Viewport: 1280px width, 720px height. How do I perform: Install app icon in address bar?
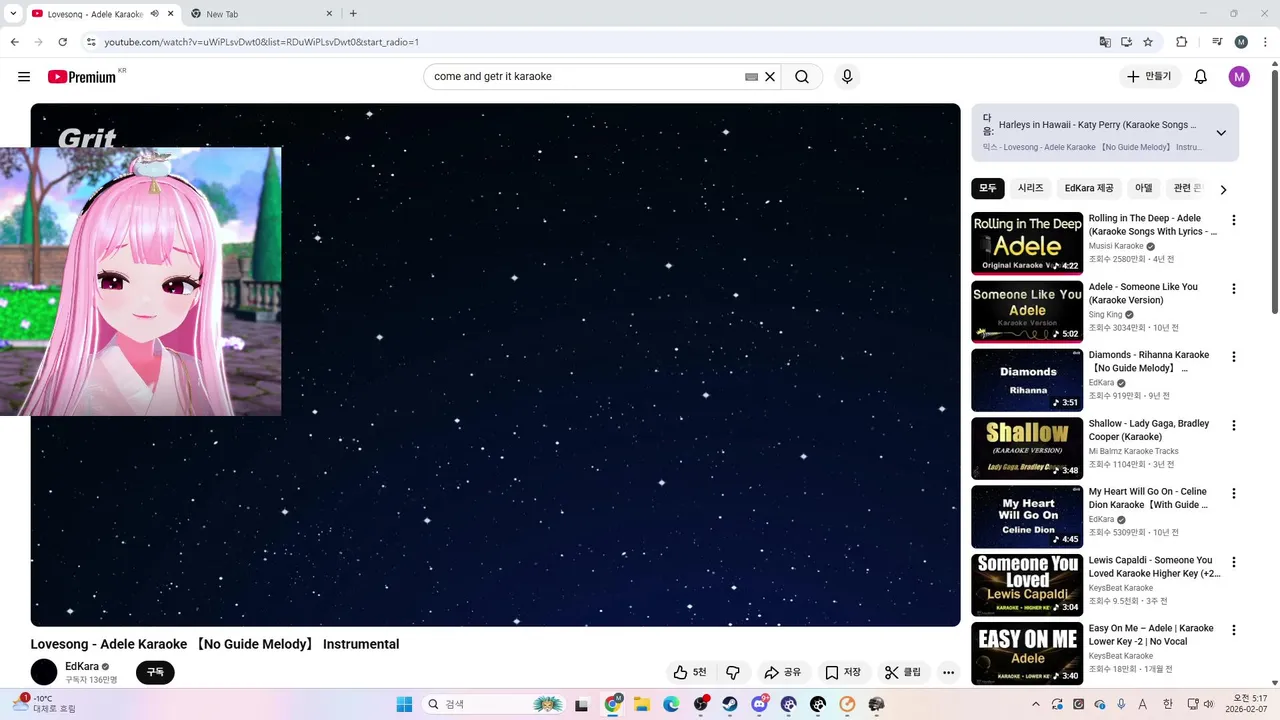[x=1127, y=42]
